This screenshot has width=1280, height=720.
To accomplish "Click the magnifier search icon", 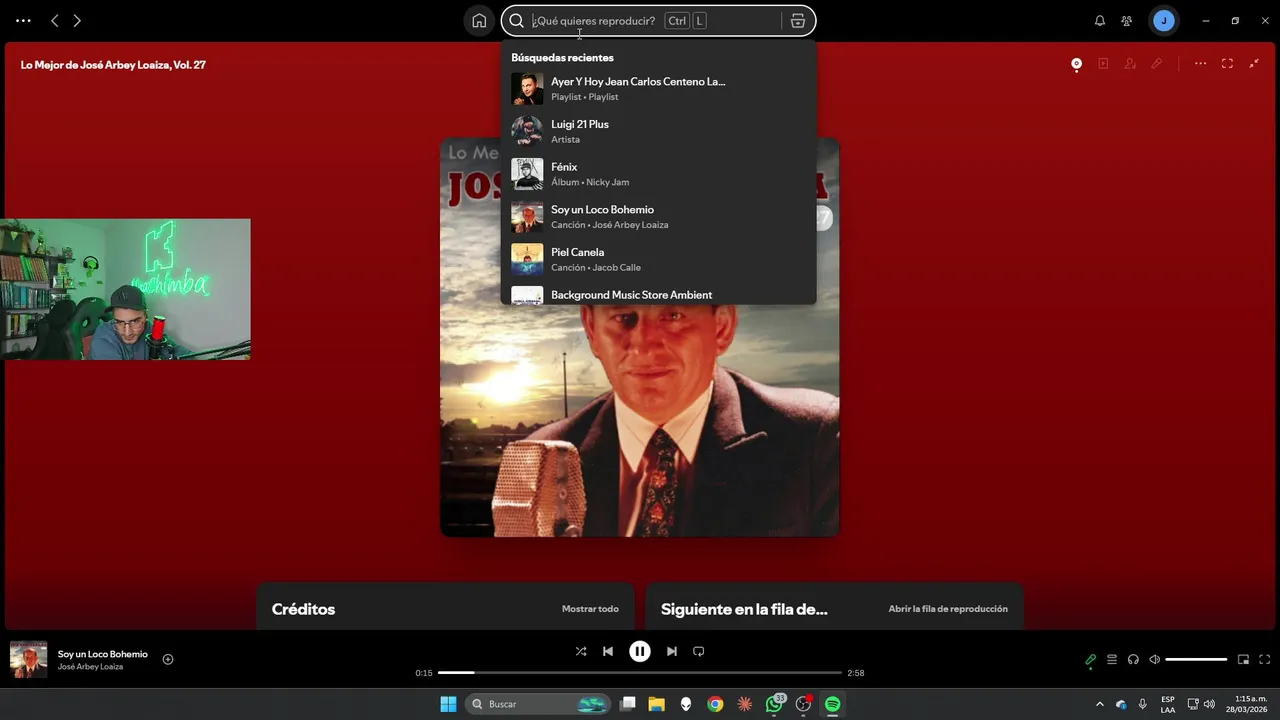I will (x=516, y=21).
